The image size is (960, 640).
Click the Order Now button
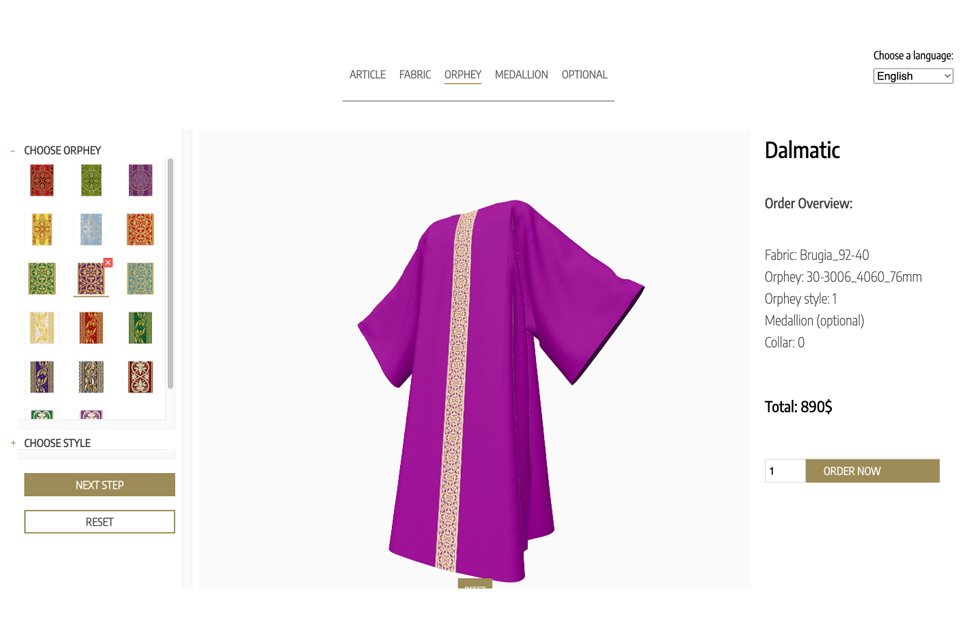(872, 471)
